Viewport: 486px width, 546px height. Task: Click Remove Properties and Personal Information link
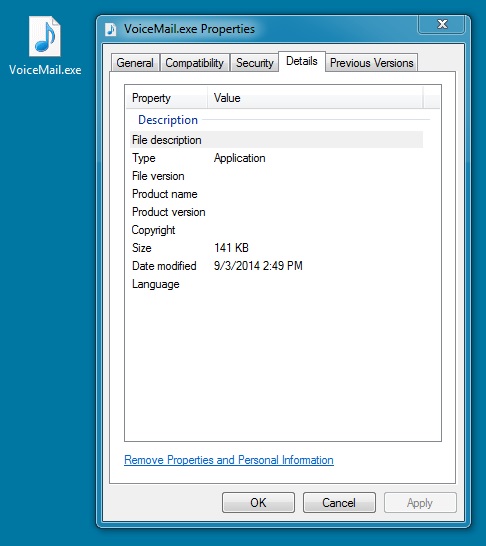click(x=229, y=460)
